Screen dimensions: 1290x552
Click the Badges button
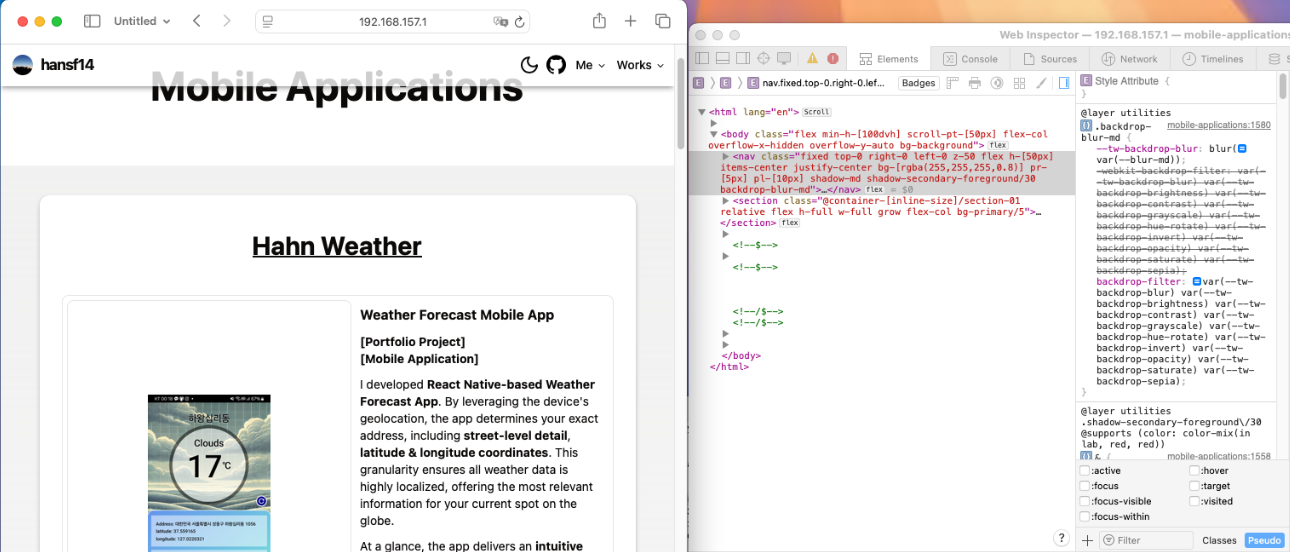[919, 83]
